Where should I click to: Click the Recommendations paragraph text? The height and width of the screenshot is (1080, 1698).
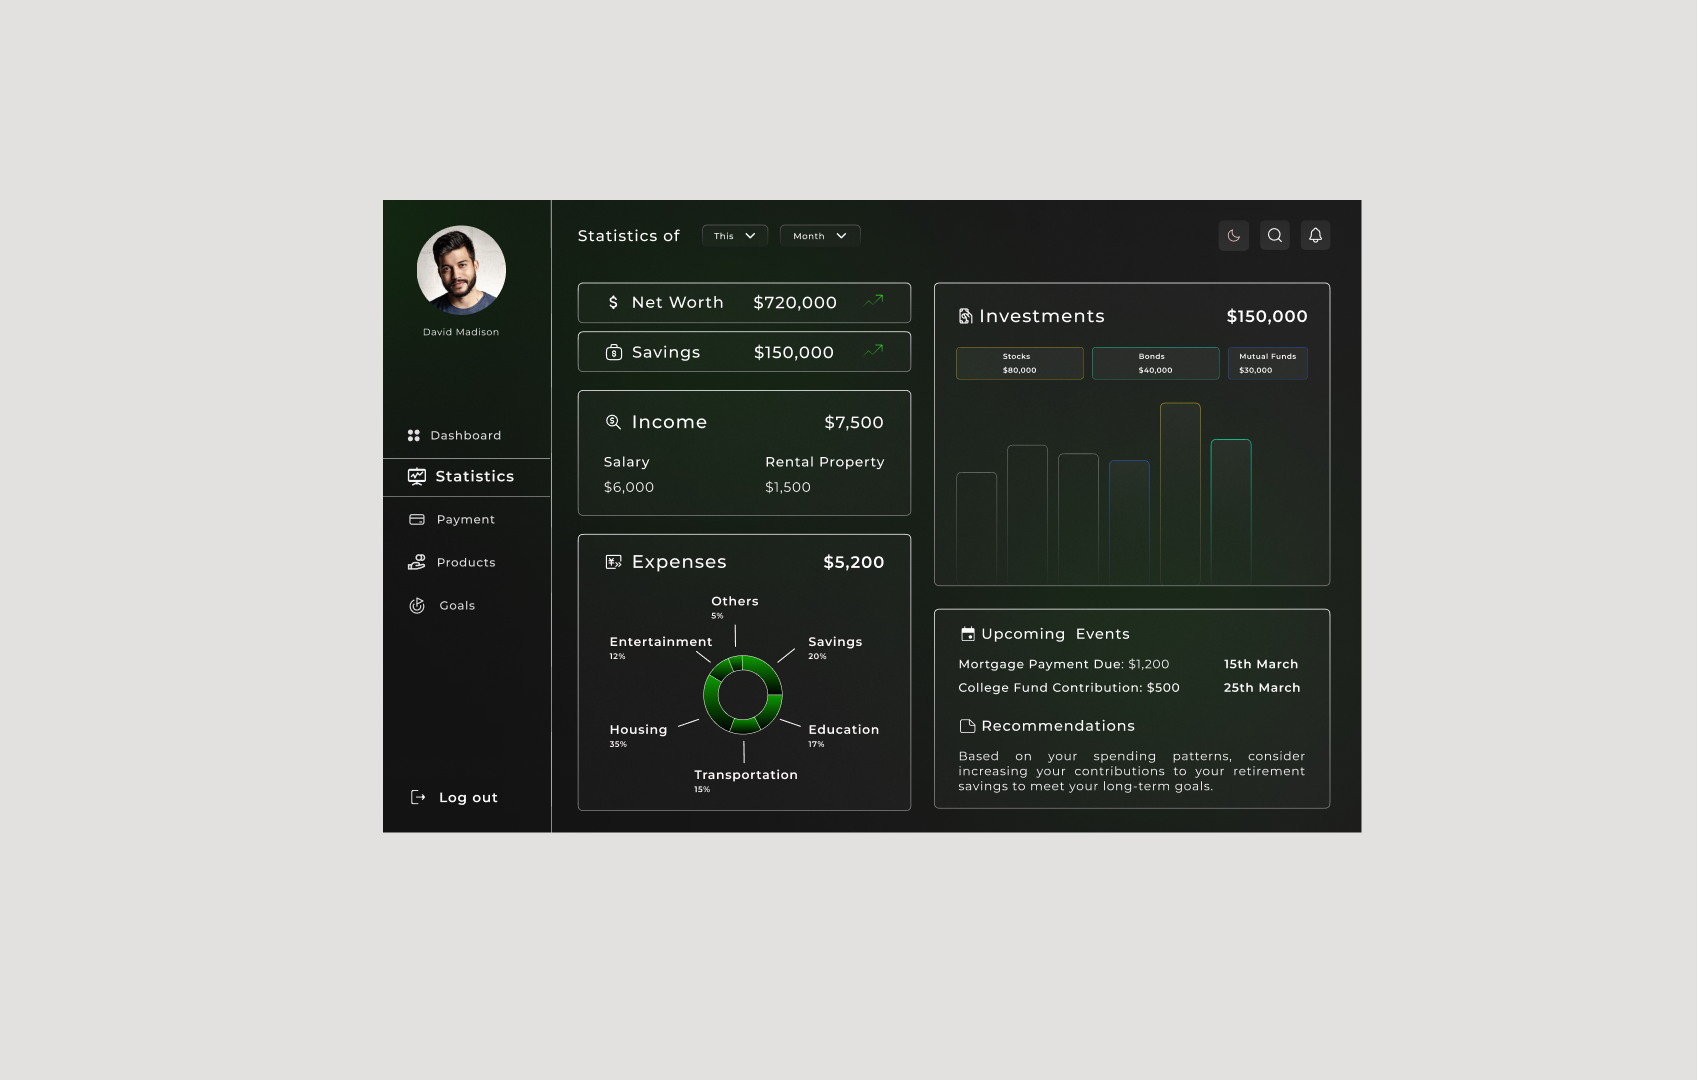point(1132,771)
